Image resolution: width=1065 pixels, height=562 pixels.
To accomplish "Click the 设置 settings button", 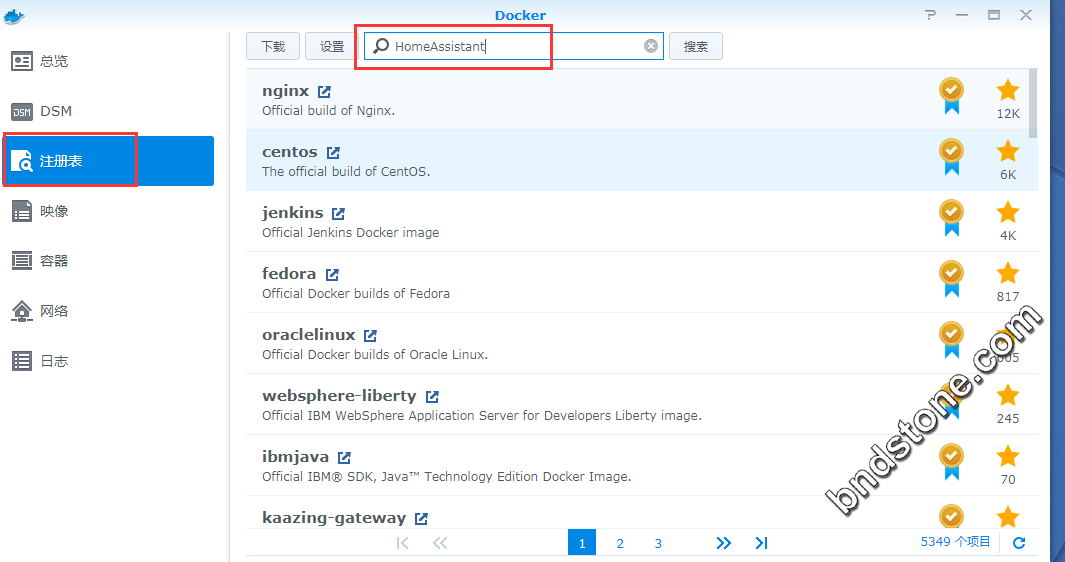I will coord(332,46).
